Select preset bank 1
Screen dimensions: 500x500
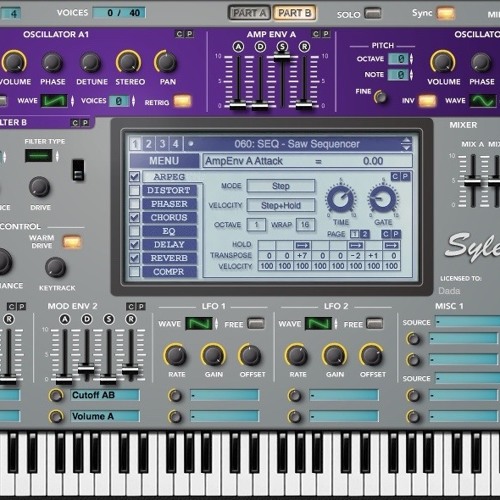(x=135, y=144)
